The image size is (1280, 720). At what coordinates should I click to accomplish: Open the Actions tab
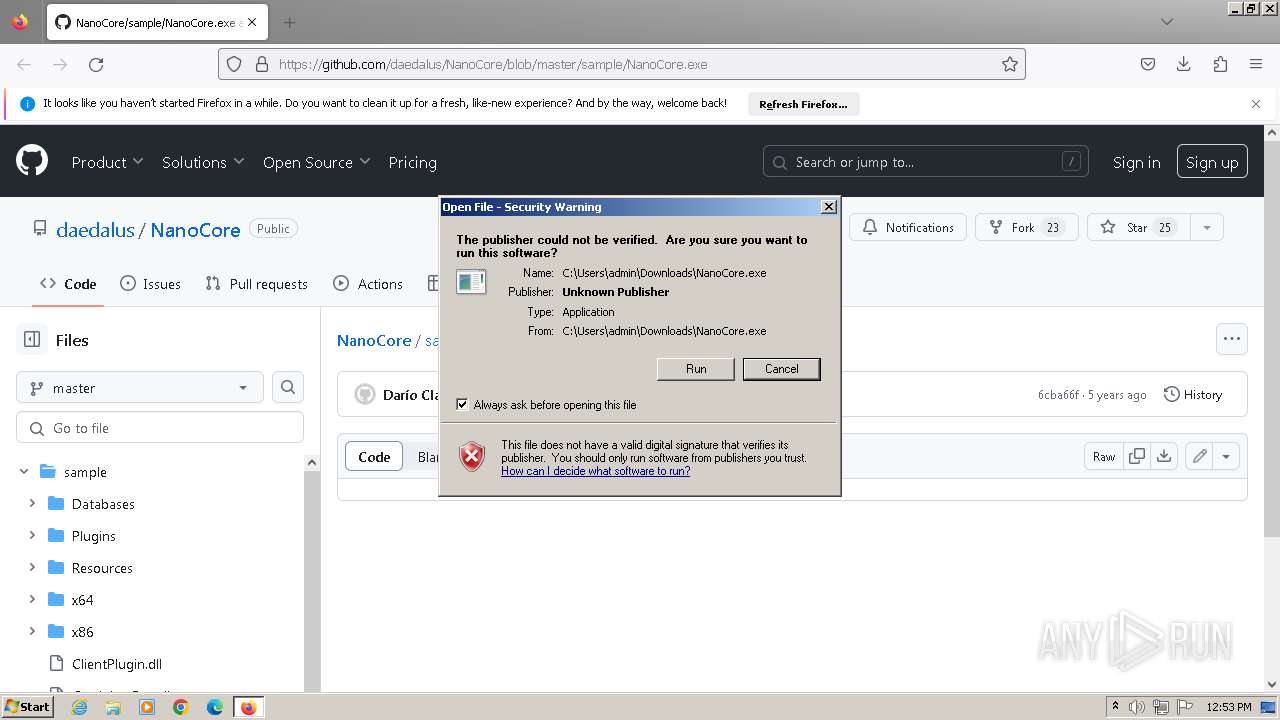[367, 284]
